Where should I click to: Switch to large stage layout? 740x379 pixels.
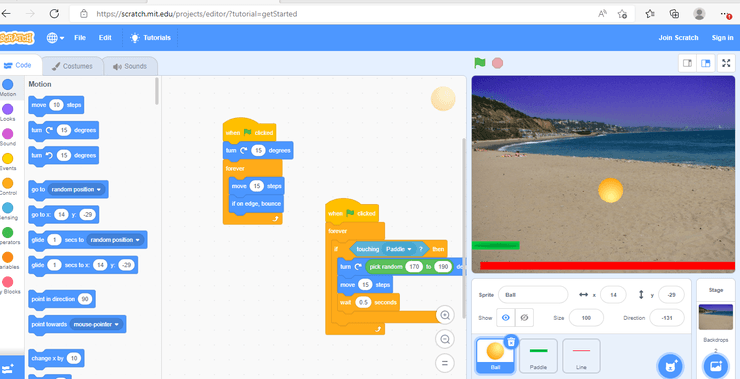tap(706, 63)
